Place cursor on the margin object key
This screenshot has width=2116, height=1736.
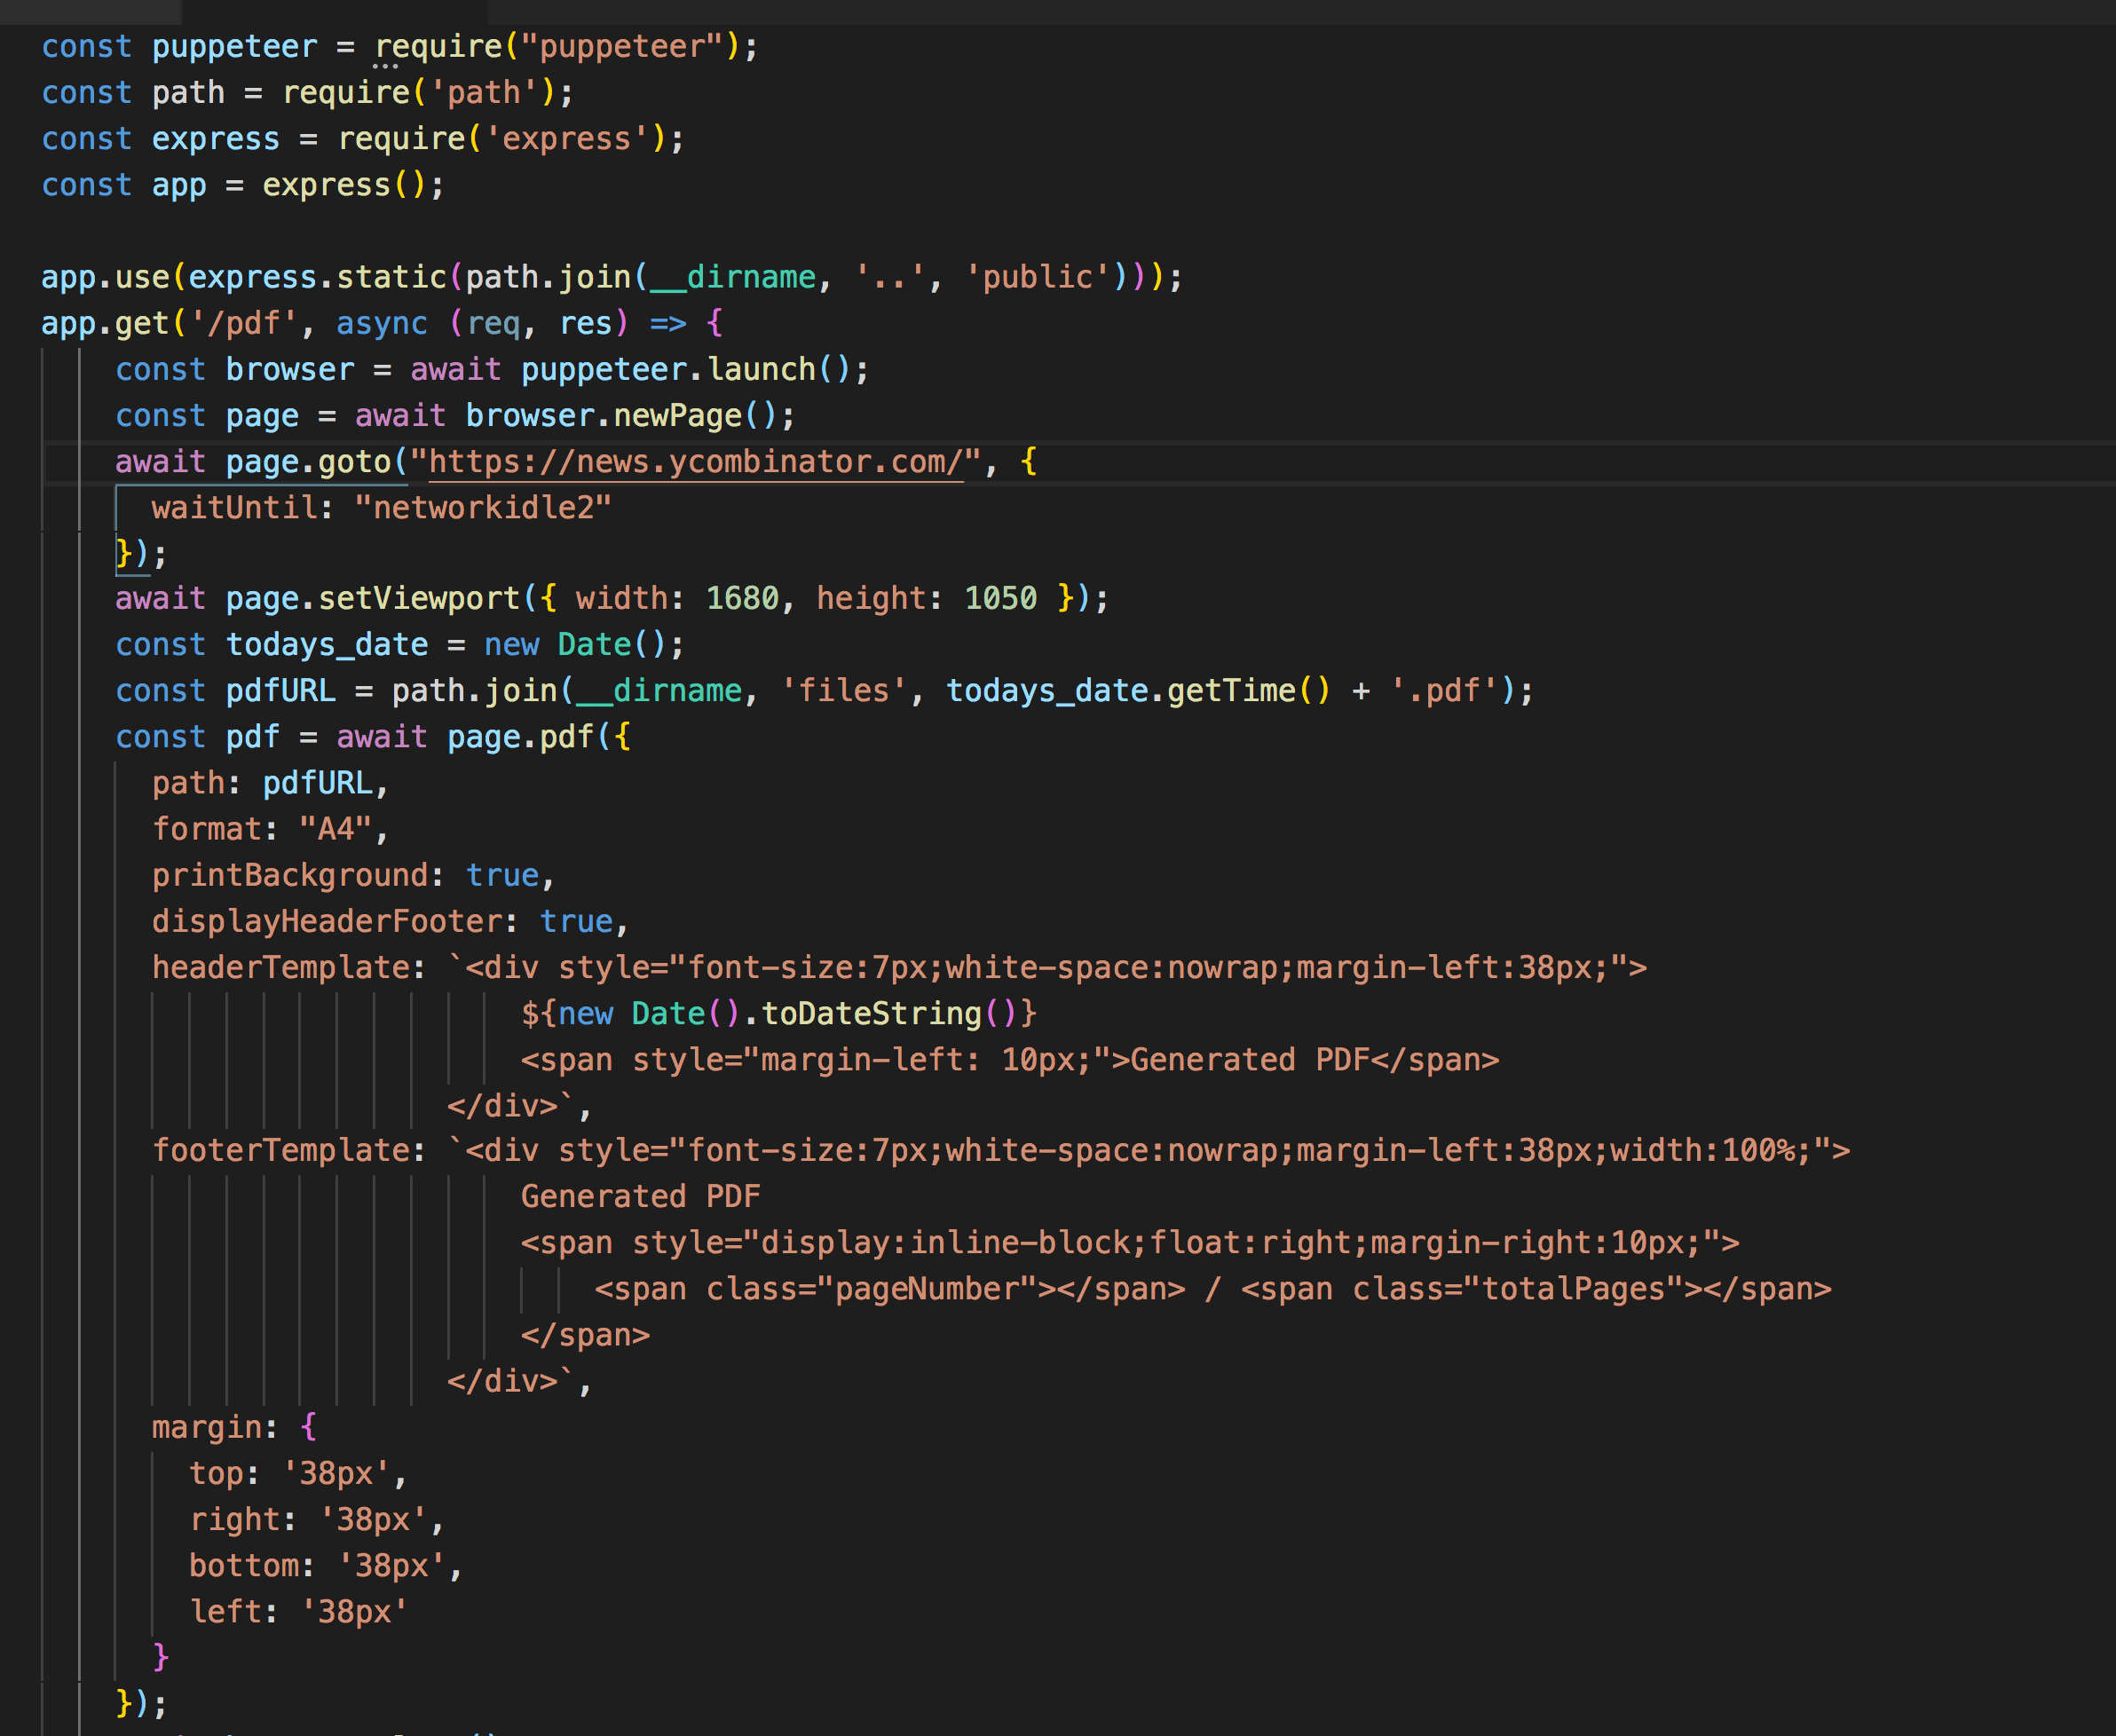(211, 1426)
